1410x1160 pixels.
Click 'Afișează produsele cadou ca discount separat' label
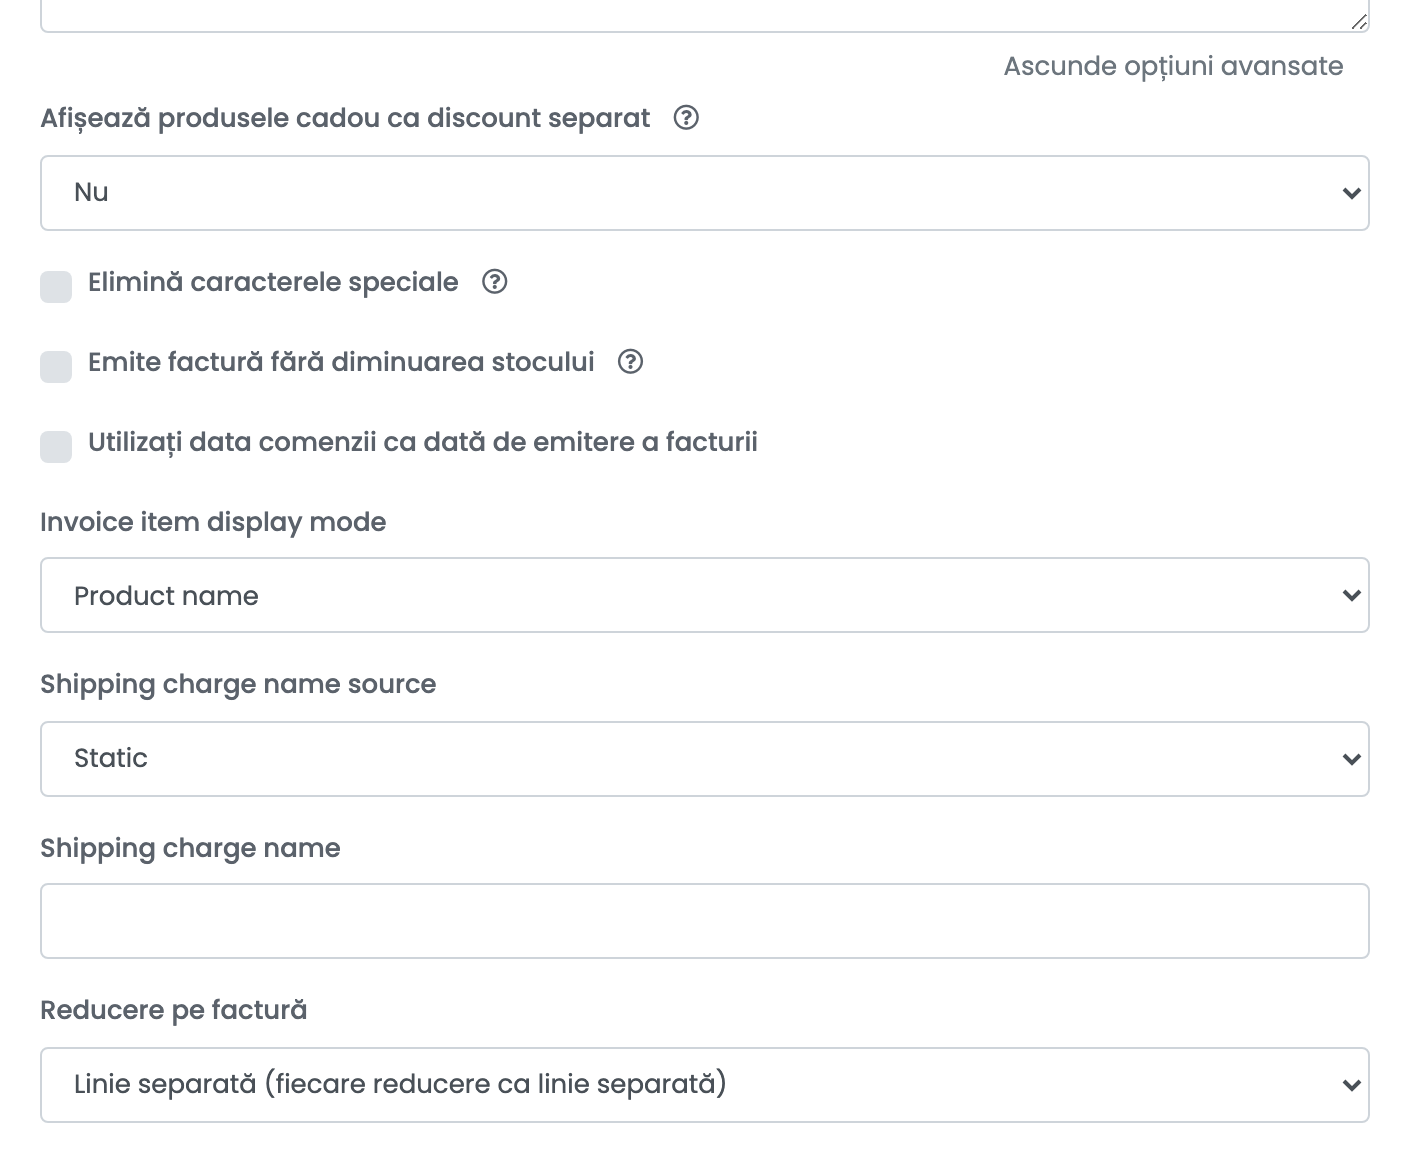pyautogui.click(x=345, y=118)
